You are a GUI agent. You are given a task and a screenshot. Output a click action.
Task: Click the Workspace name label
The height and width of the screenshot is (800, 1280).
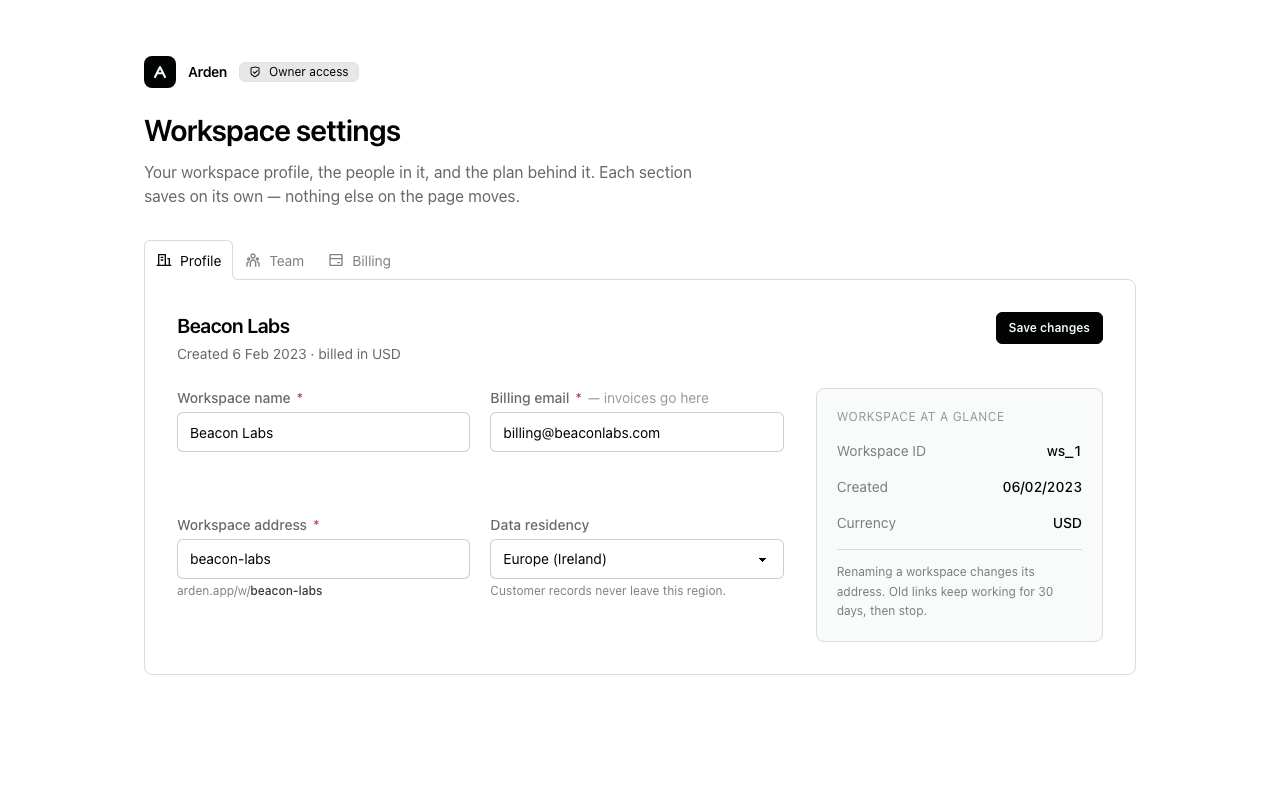tap(234, 398)
